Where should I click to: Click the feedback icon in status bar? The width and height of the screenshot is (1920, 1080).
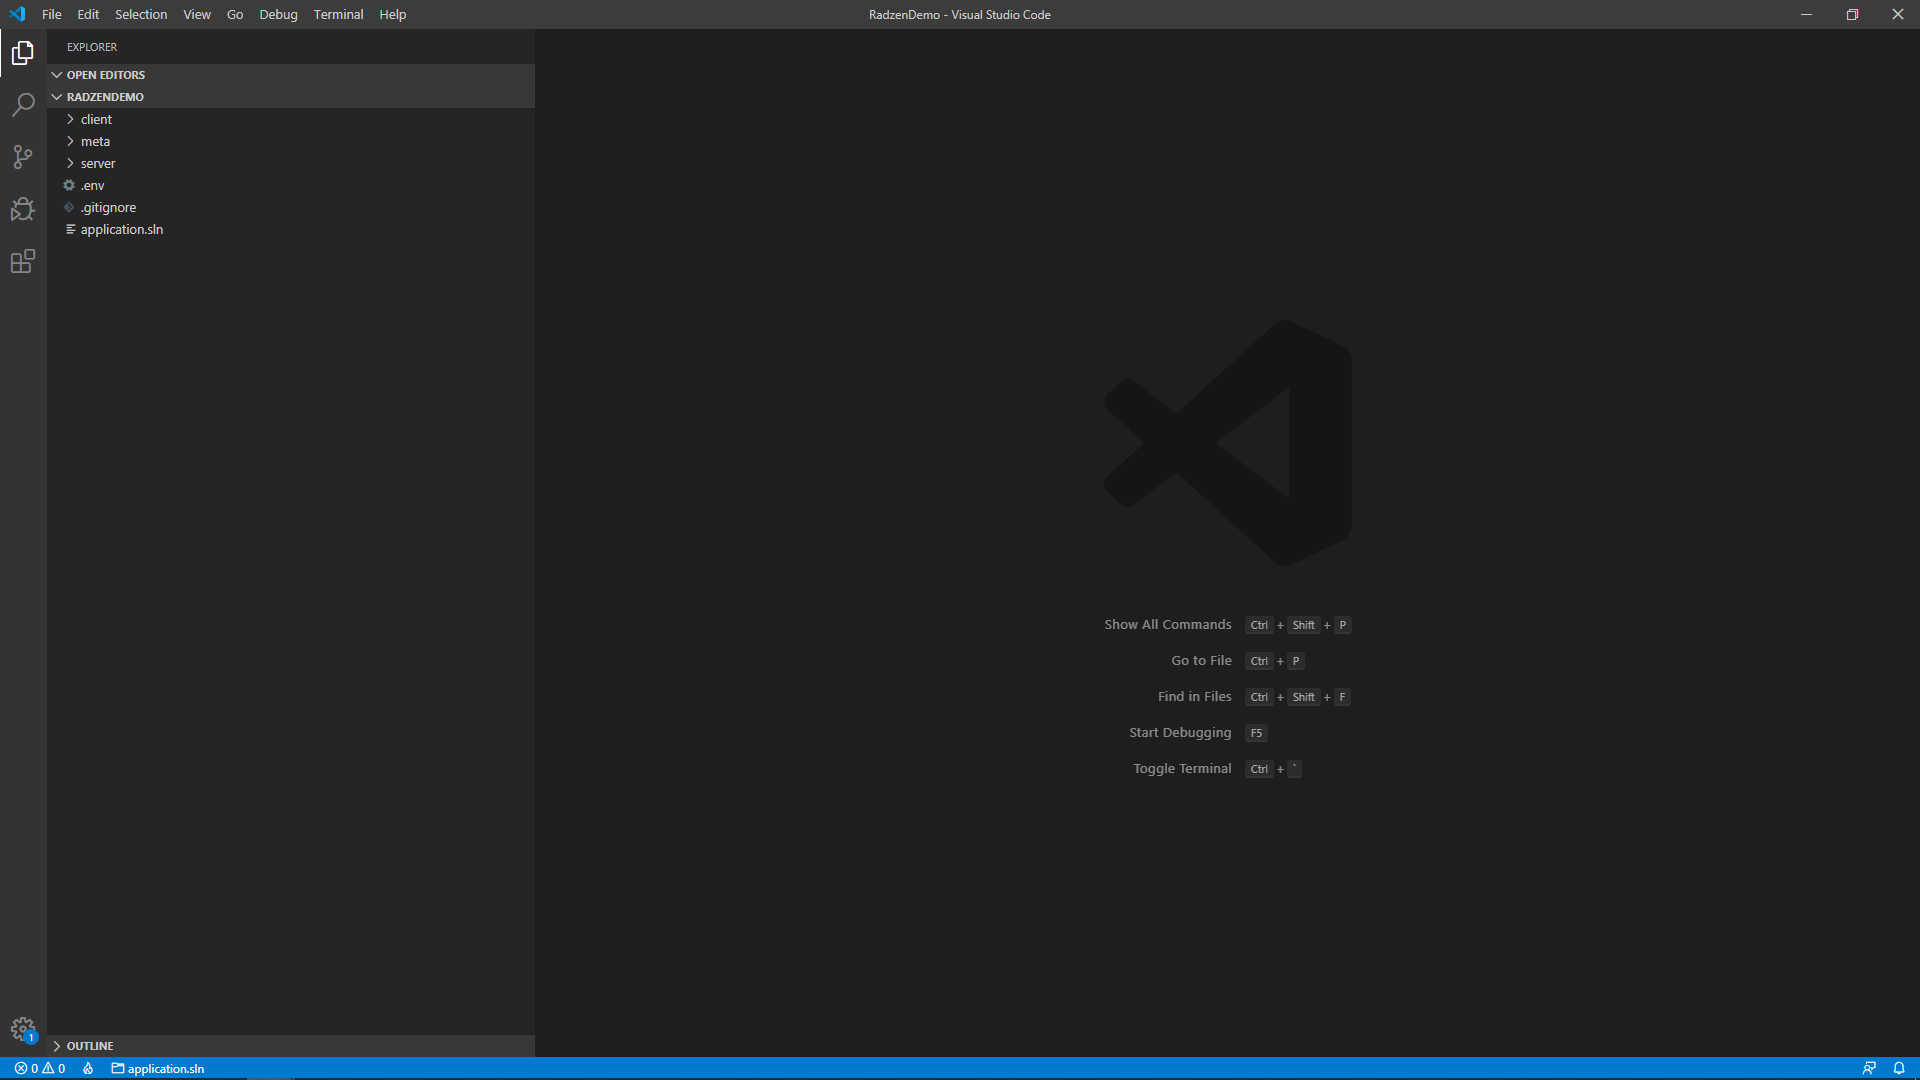[1869, 1068]
